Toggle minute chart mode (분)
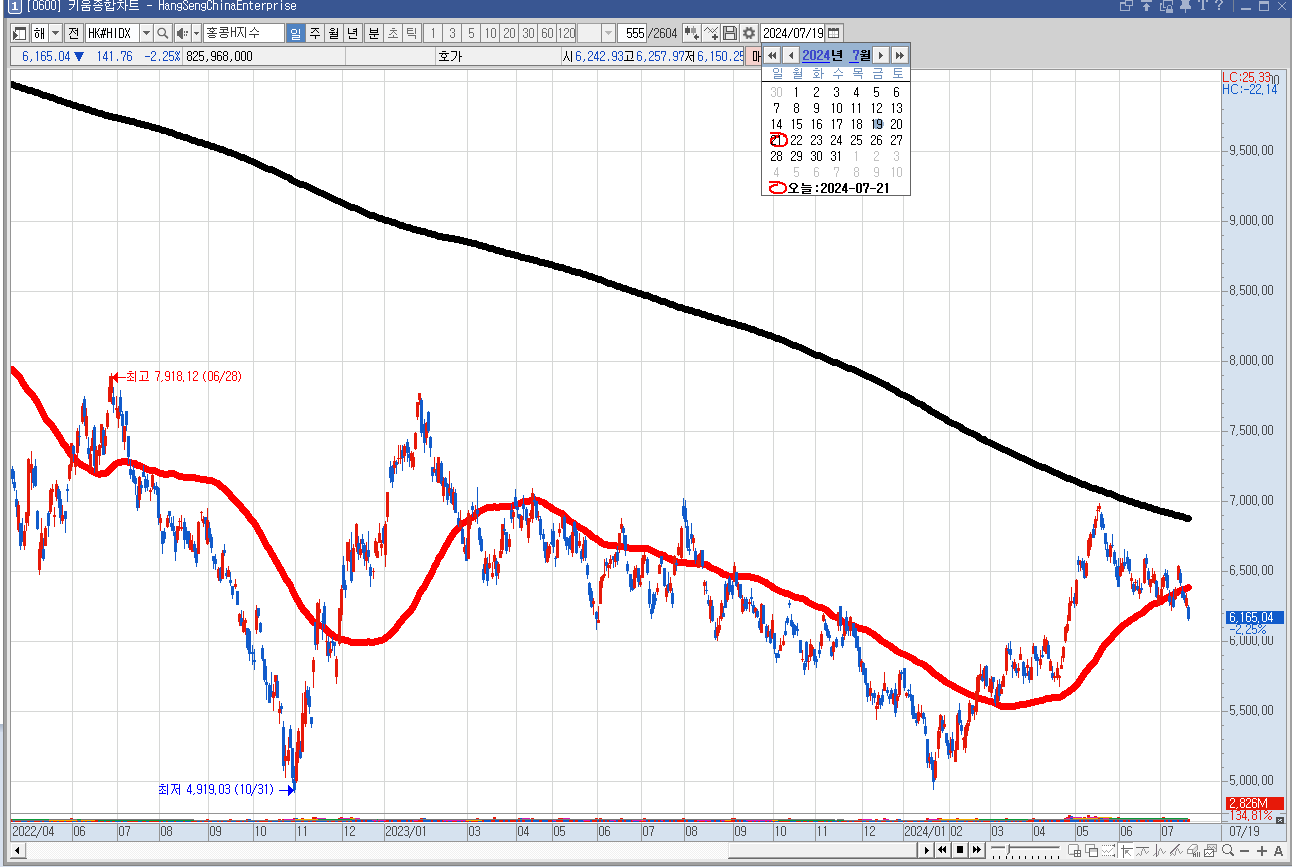1292x867 pixels. tap(374, 34)
